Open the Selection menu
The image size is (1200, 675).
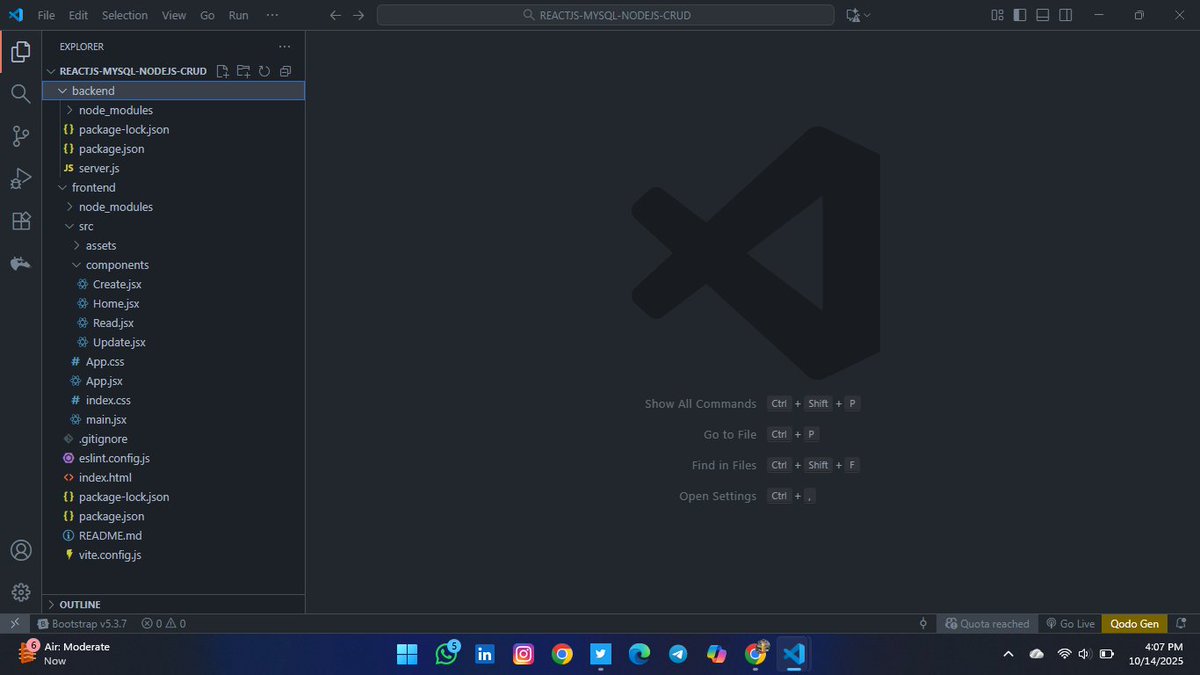[125, 15]
